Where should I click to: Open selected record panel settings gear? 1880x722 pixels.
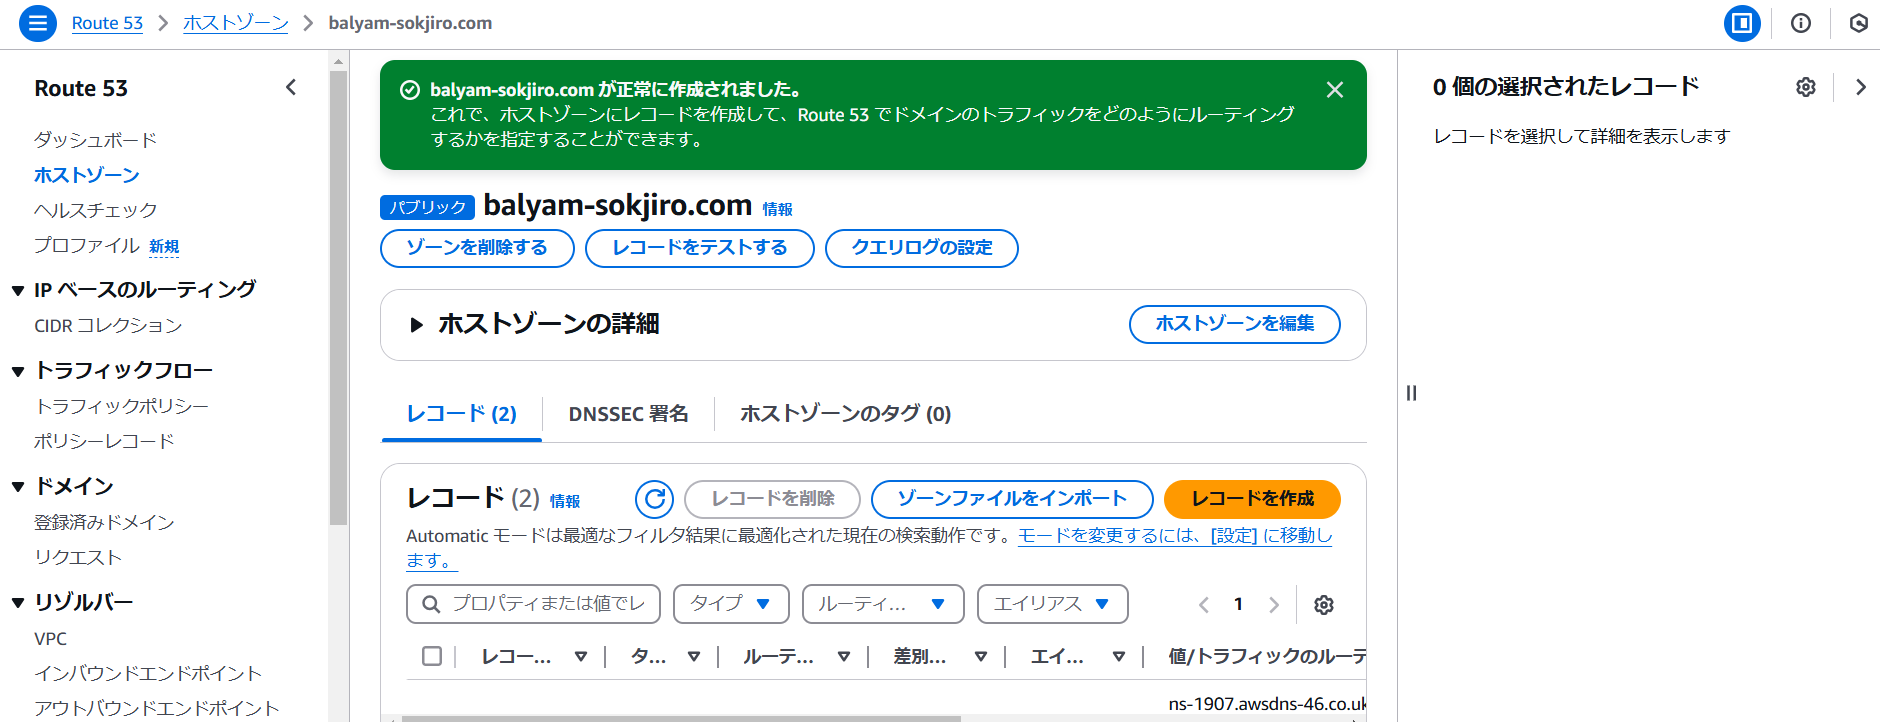(x=1806, y=87)
